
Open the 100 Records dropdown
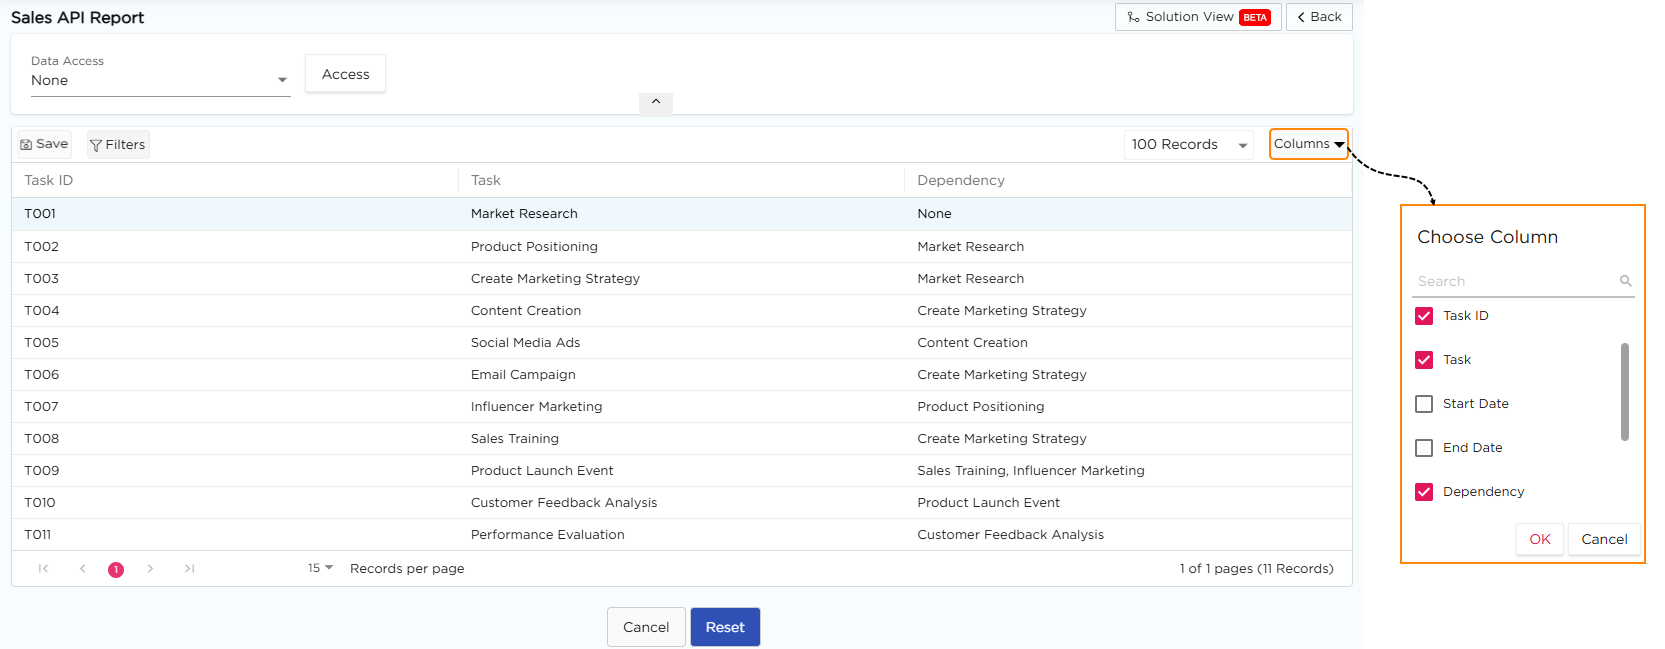pyautogui.click(x=1189, y=145)
